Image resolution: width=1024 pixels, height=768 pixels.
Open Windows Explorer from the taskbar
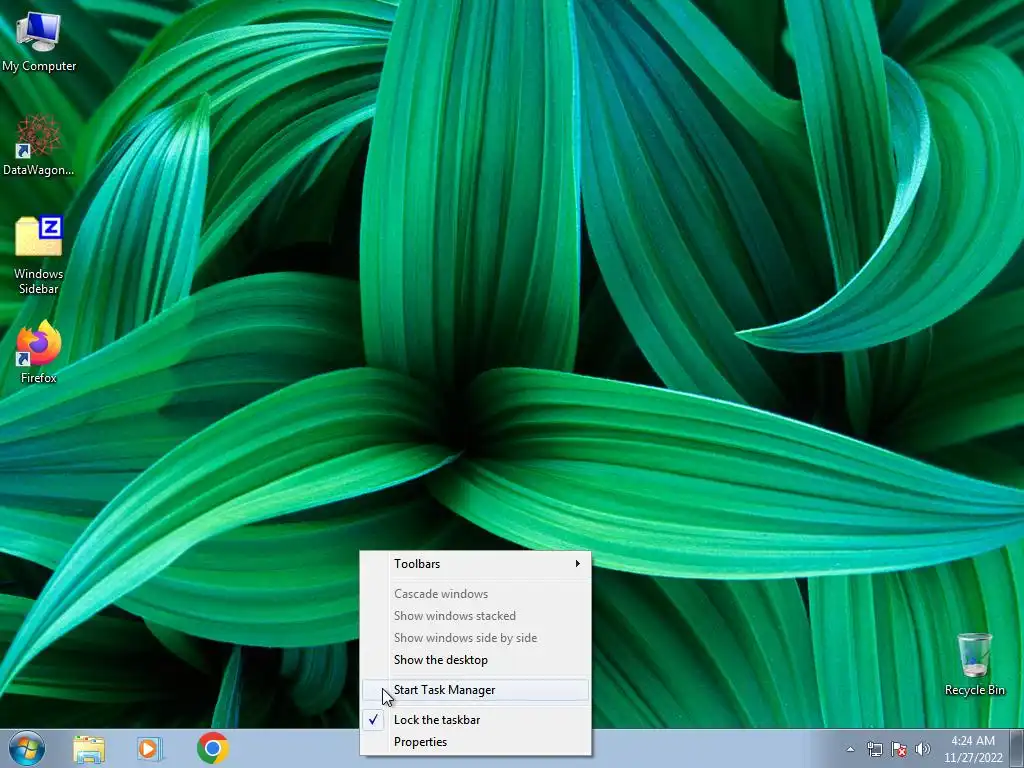click(x=89, y=749)
